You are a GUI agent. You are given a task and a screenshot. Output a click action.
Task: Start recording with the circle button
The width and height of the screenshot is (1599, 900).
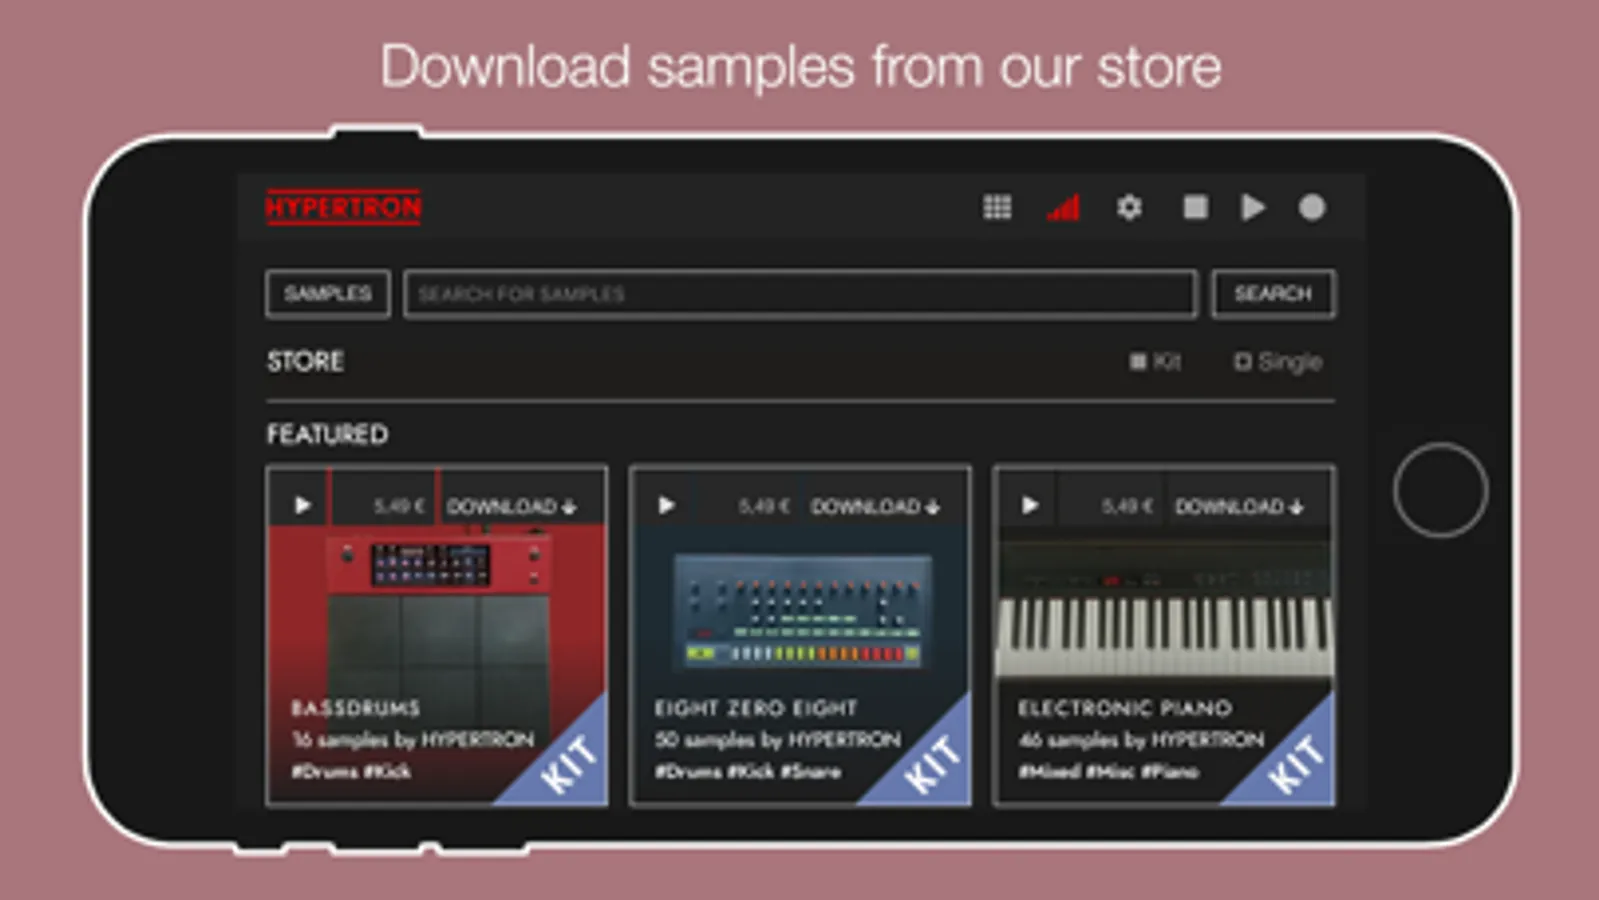[x=1312, y=207]
